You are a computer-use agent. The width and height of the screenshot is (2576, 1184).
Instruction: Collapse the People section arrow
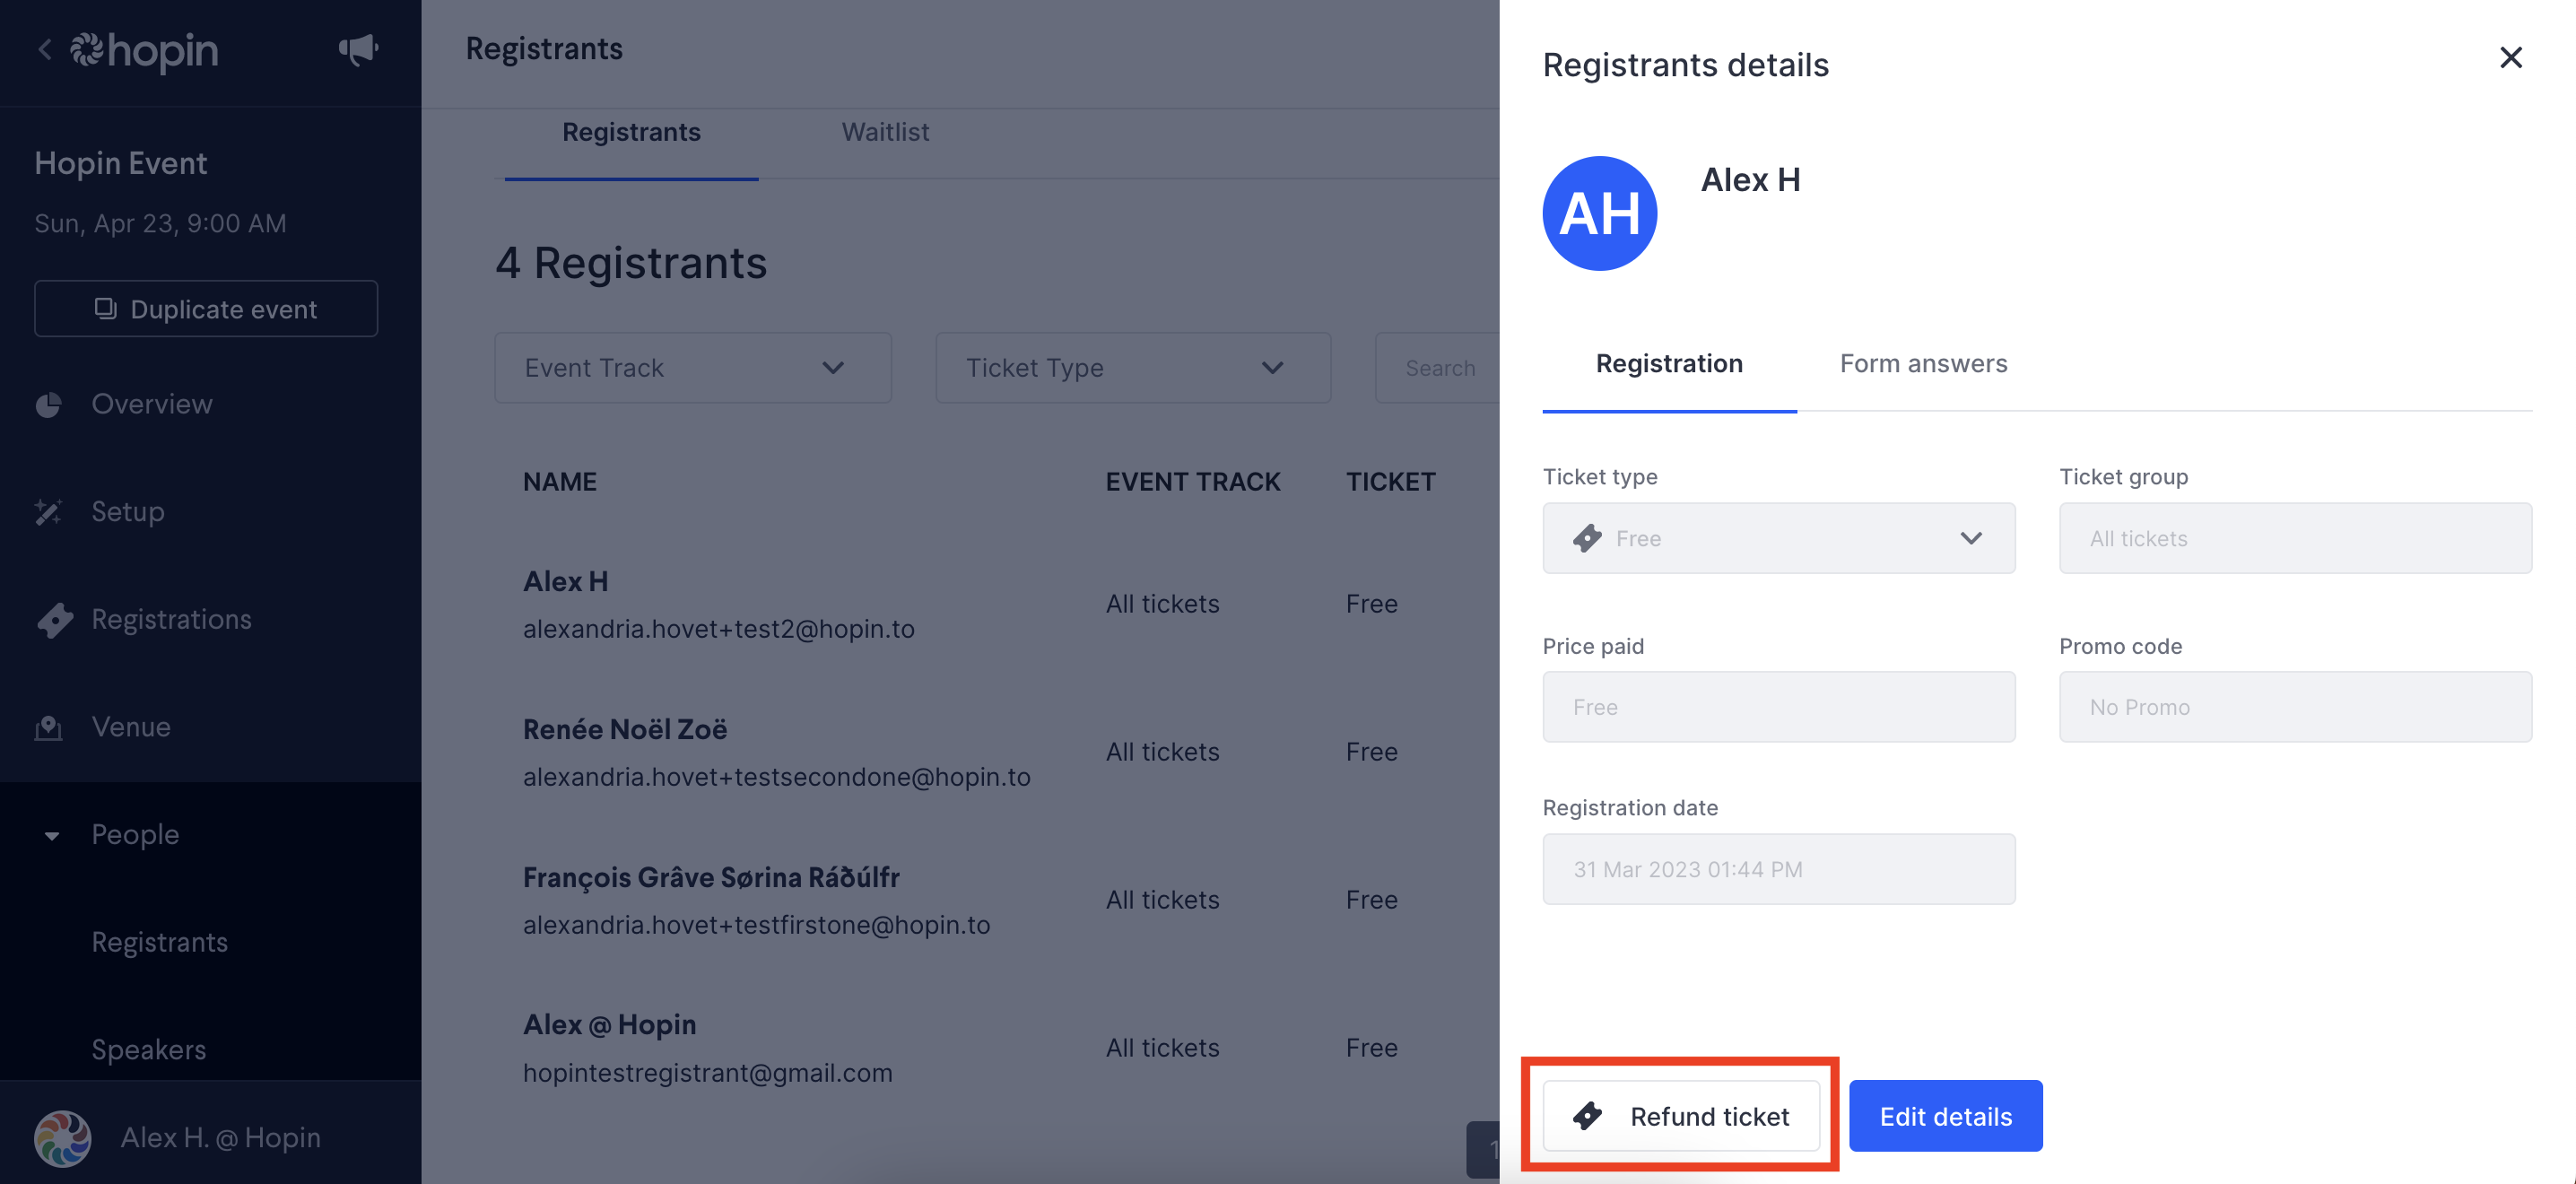52,835
